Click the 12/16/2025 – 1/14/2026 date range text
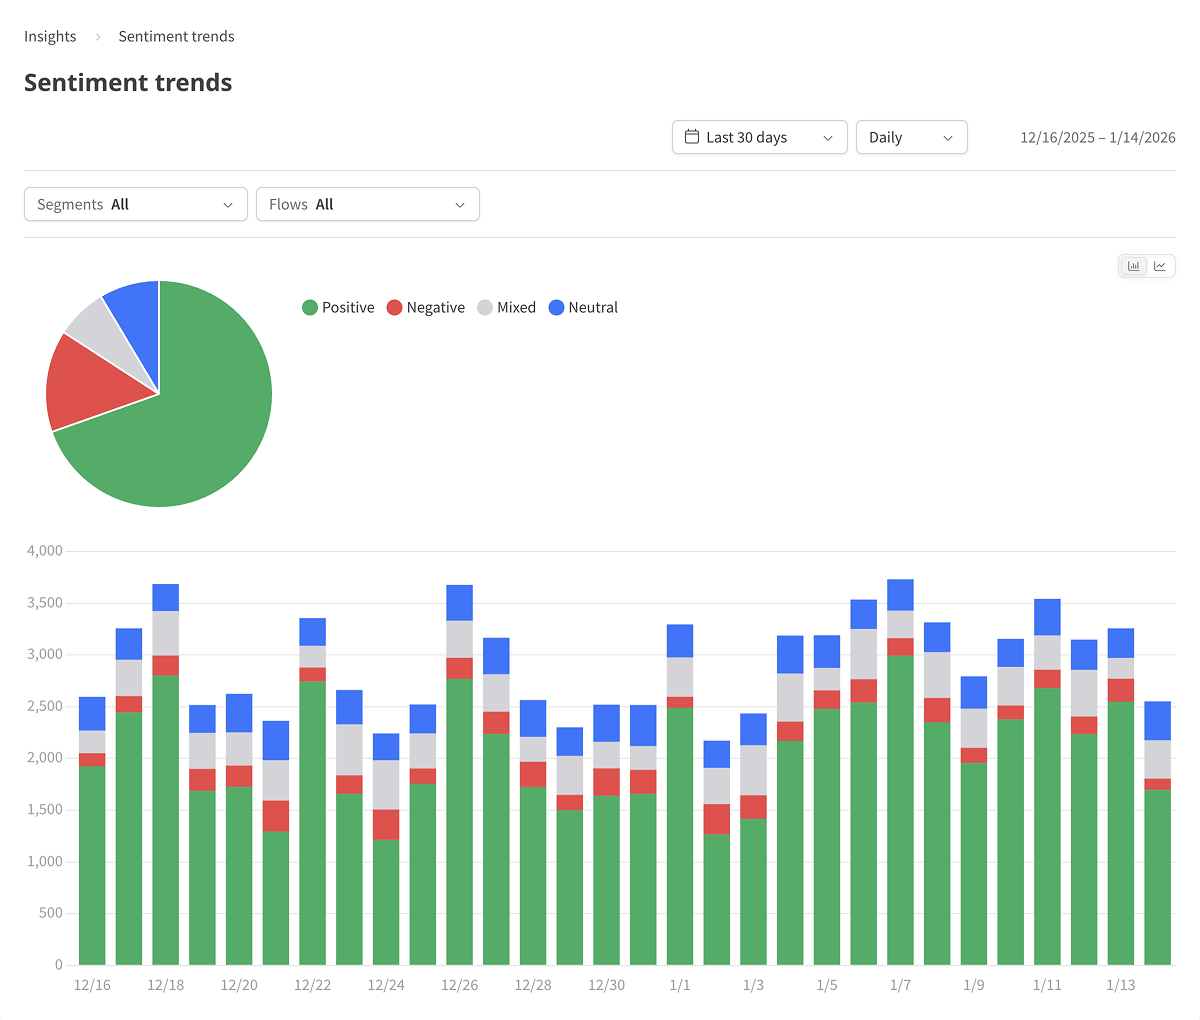Screen dimensions: 1200x1020 1097,137
